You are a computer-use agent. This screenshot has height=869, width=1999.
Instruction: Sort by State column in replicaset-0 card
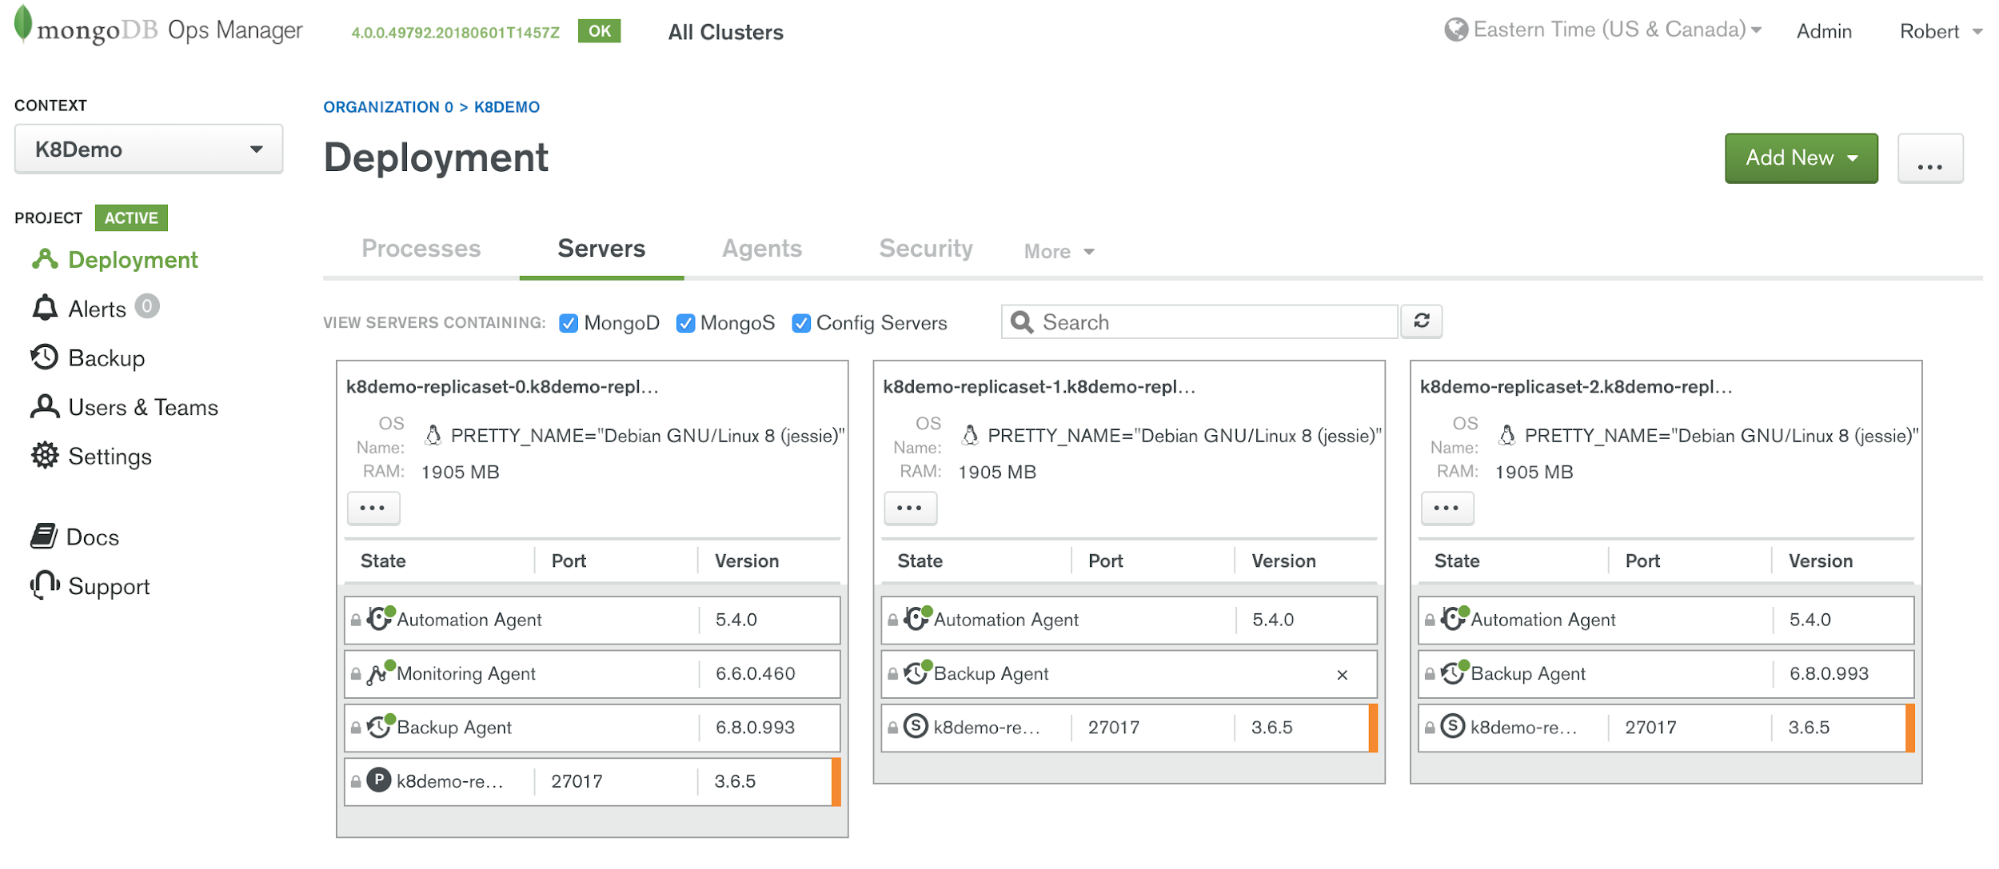point(383,561)
